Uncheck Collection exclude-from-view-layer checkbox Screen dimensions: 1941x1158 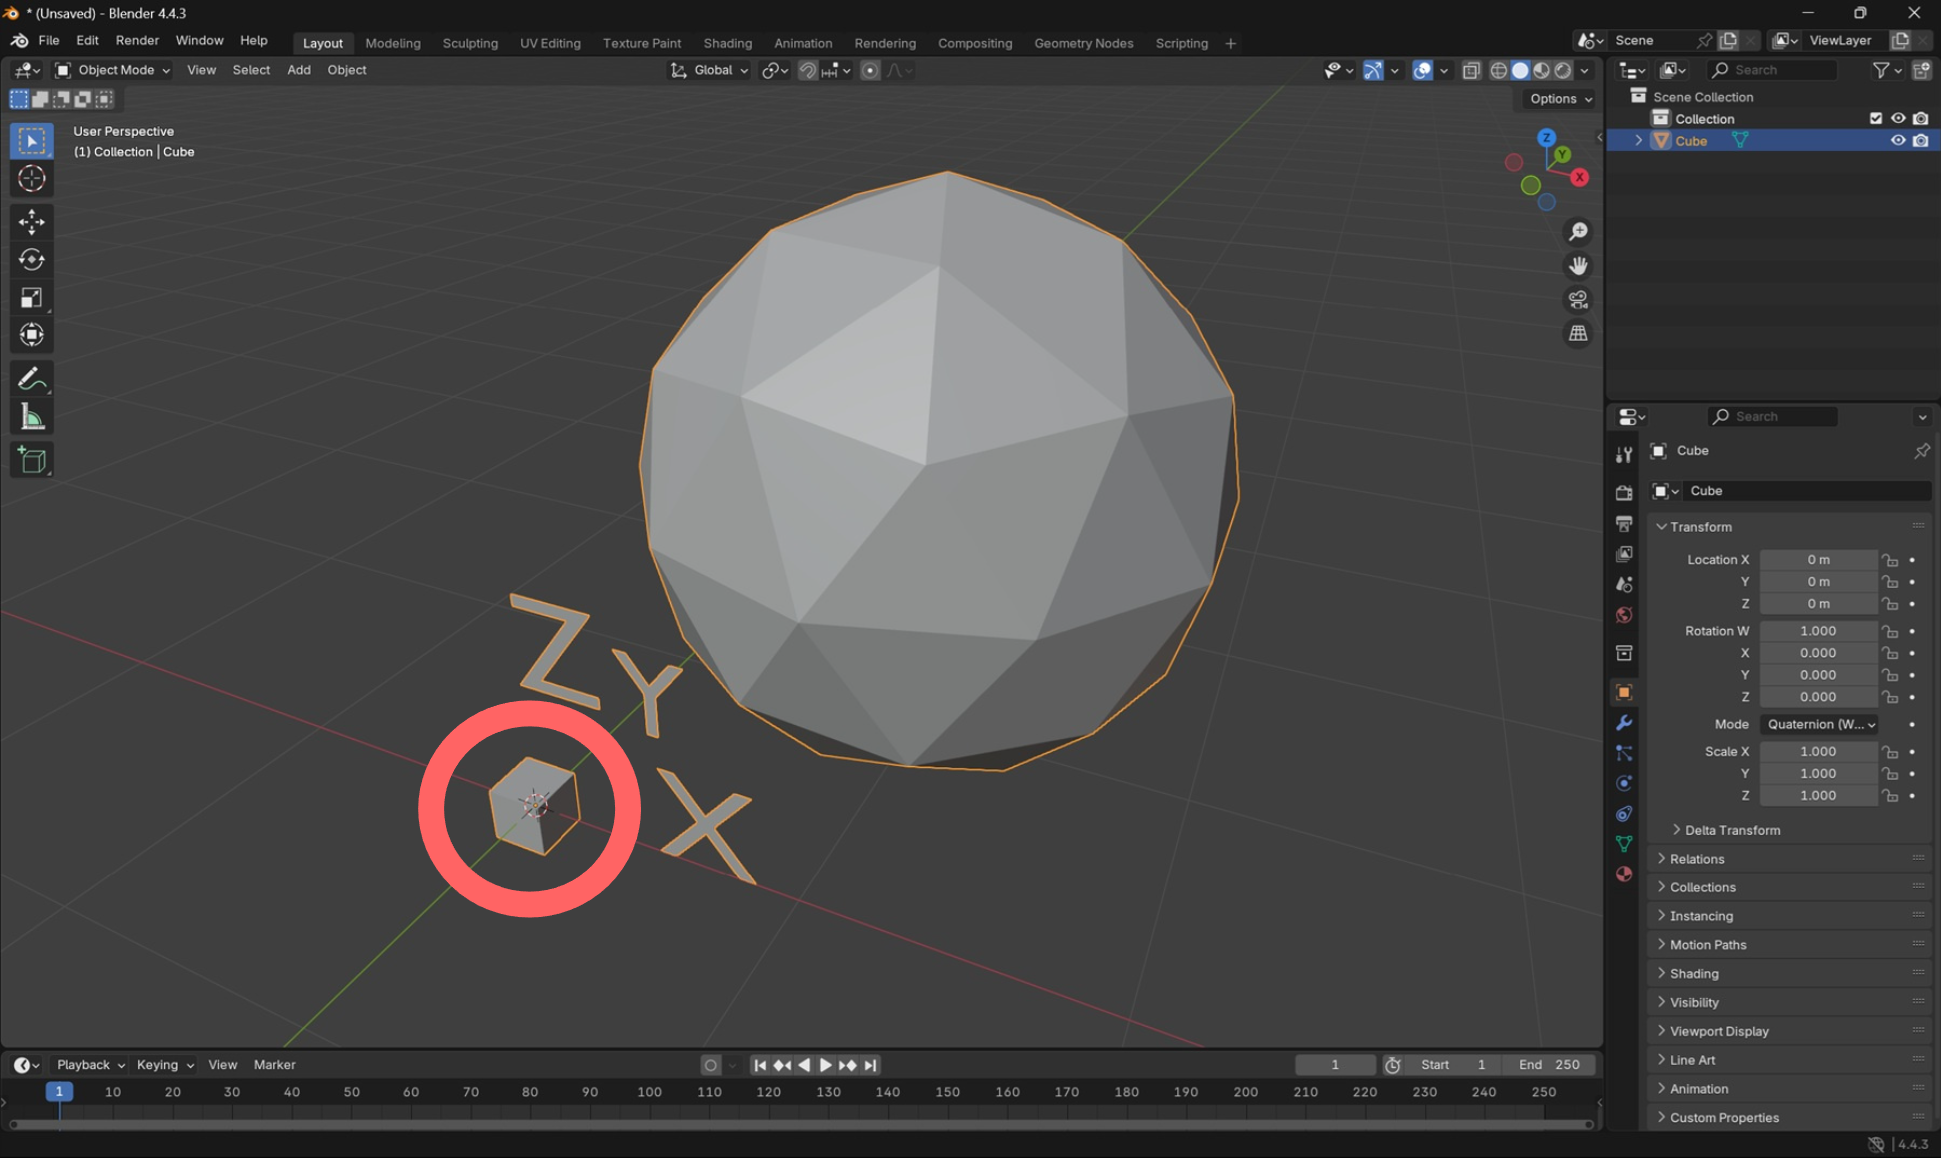(1876, 119)
